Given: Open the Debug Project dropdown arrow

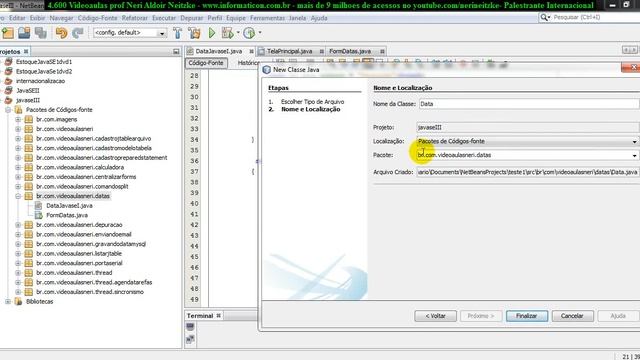Looking at the screenshot, I should coord(238,33).
